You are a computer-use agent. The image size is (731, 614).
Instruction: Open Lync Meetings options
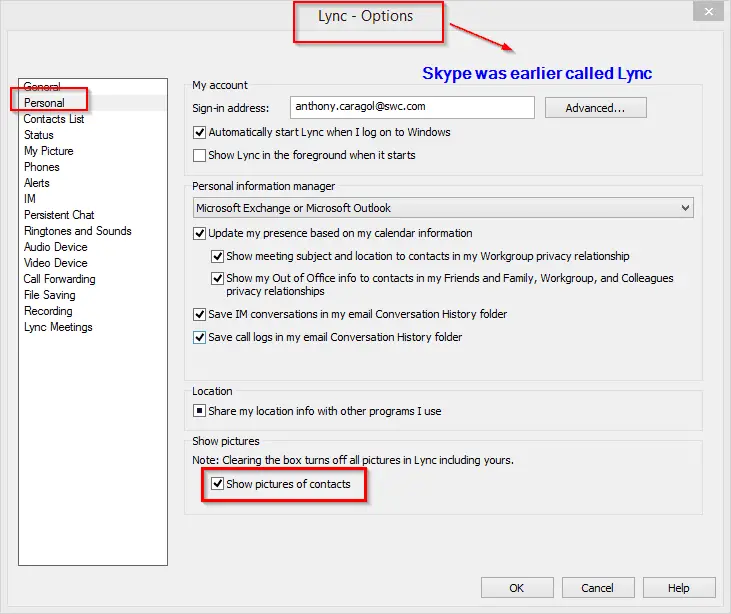tap(58, 327)
